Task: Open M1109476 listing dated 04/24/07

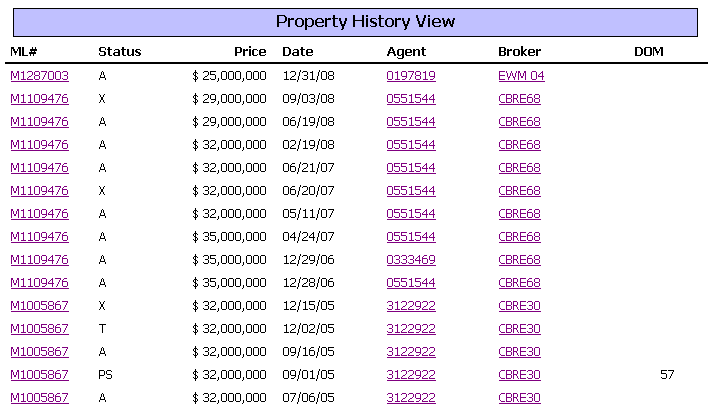Action: (x=40, y=237)
